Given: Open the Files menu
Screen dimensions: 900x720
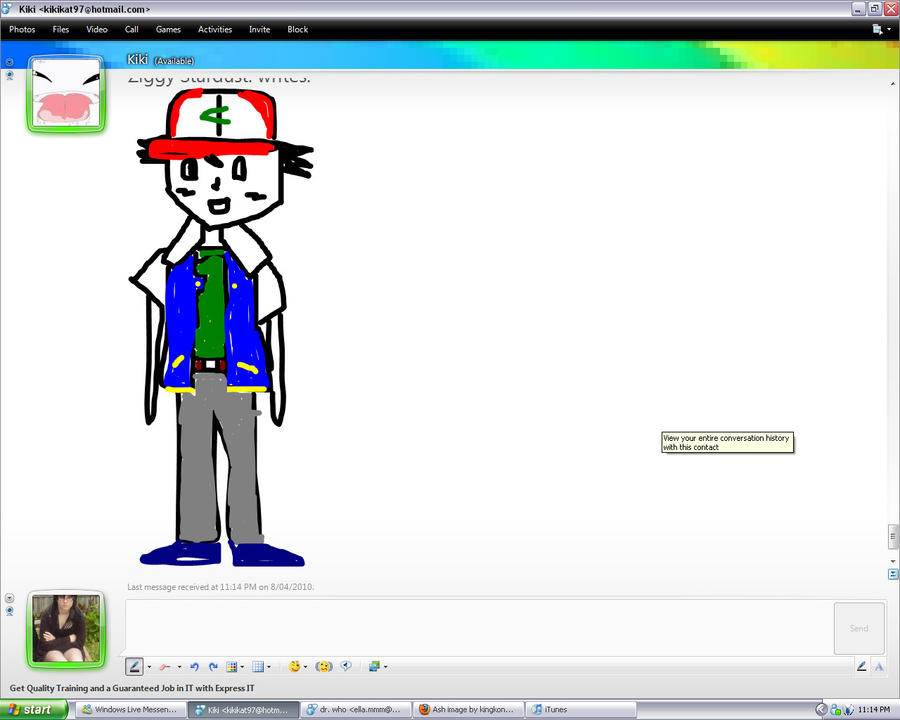Looking at the screenshot, I should [x=60, y=29].
